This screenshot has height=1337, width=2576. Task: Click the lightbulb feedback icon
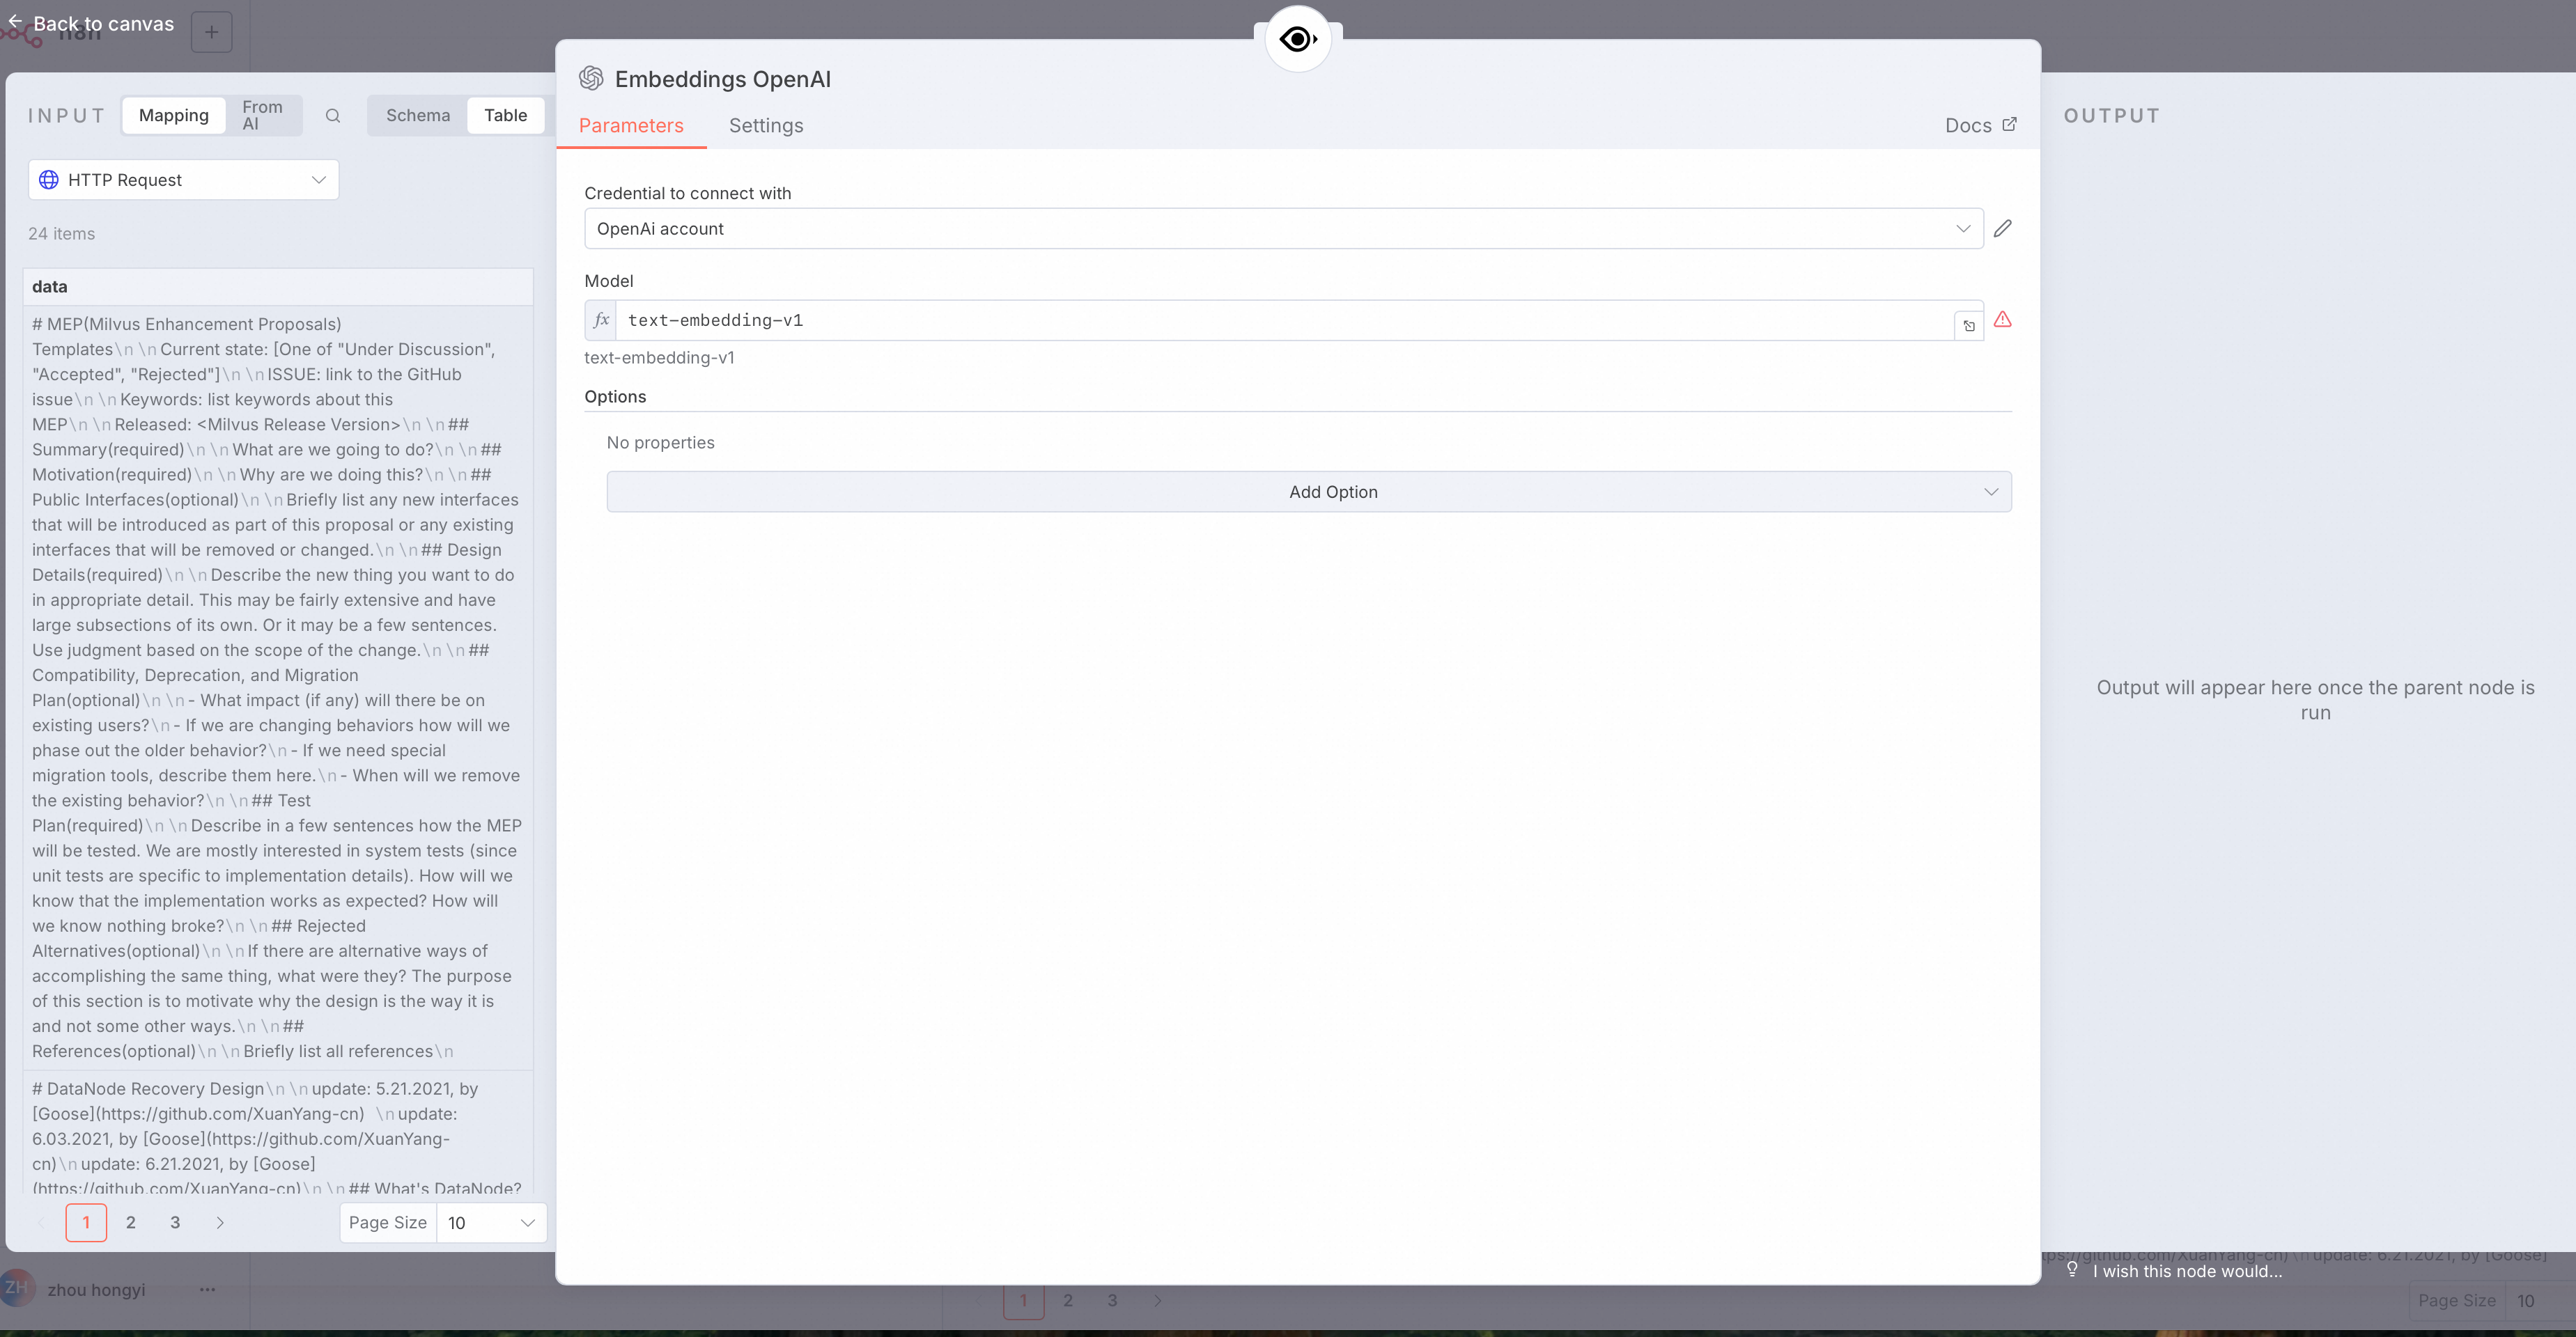[x=2072, y=1270]
